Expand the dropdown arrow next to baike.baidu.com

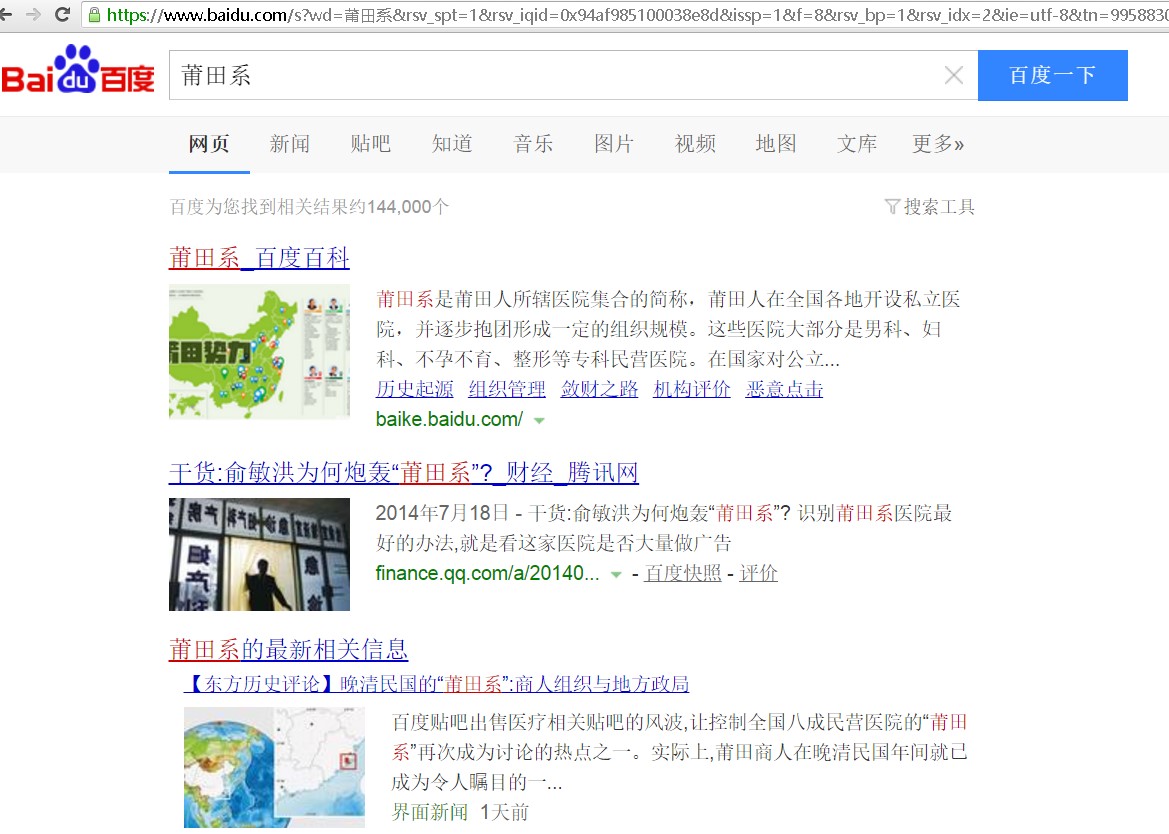click(539, 421)
